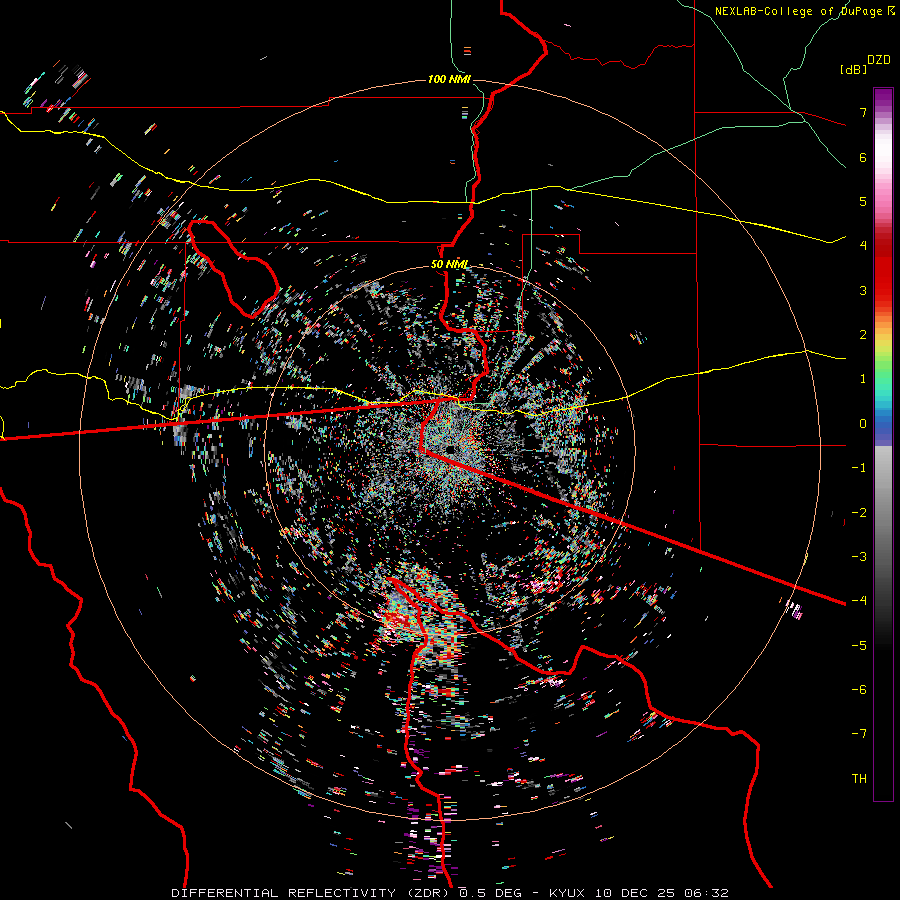Select the "-3" scale value

click(859, 557)
